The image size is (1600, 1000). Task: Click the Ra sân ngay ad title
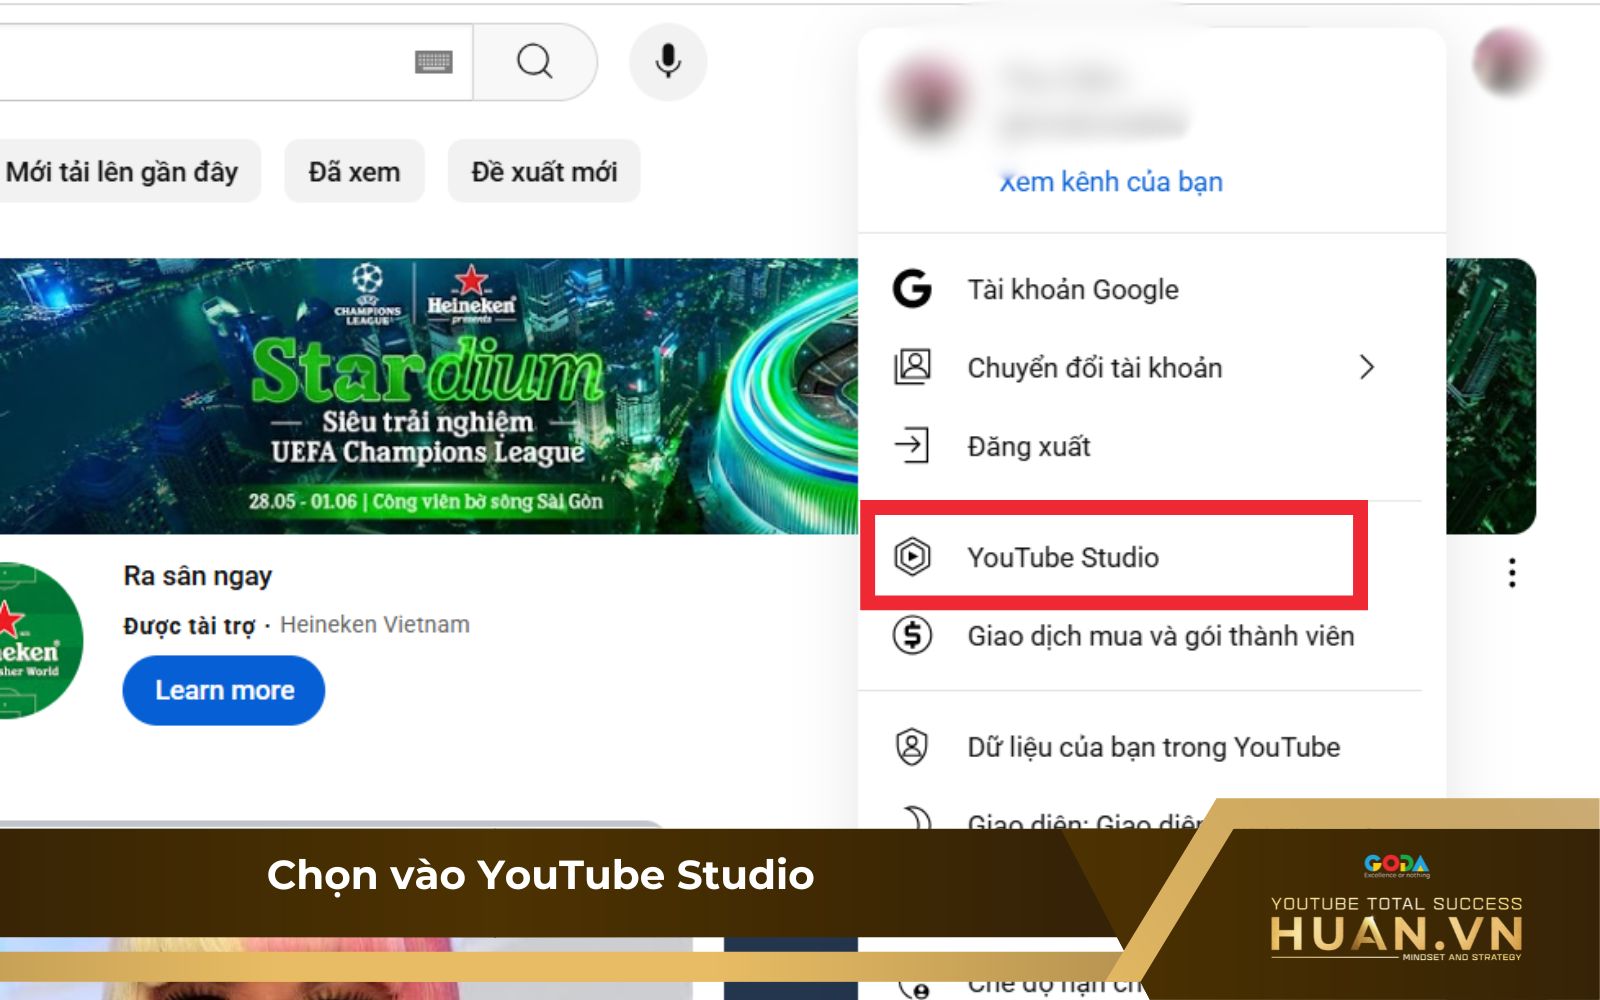click(x=198, y=576)
